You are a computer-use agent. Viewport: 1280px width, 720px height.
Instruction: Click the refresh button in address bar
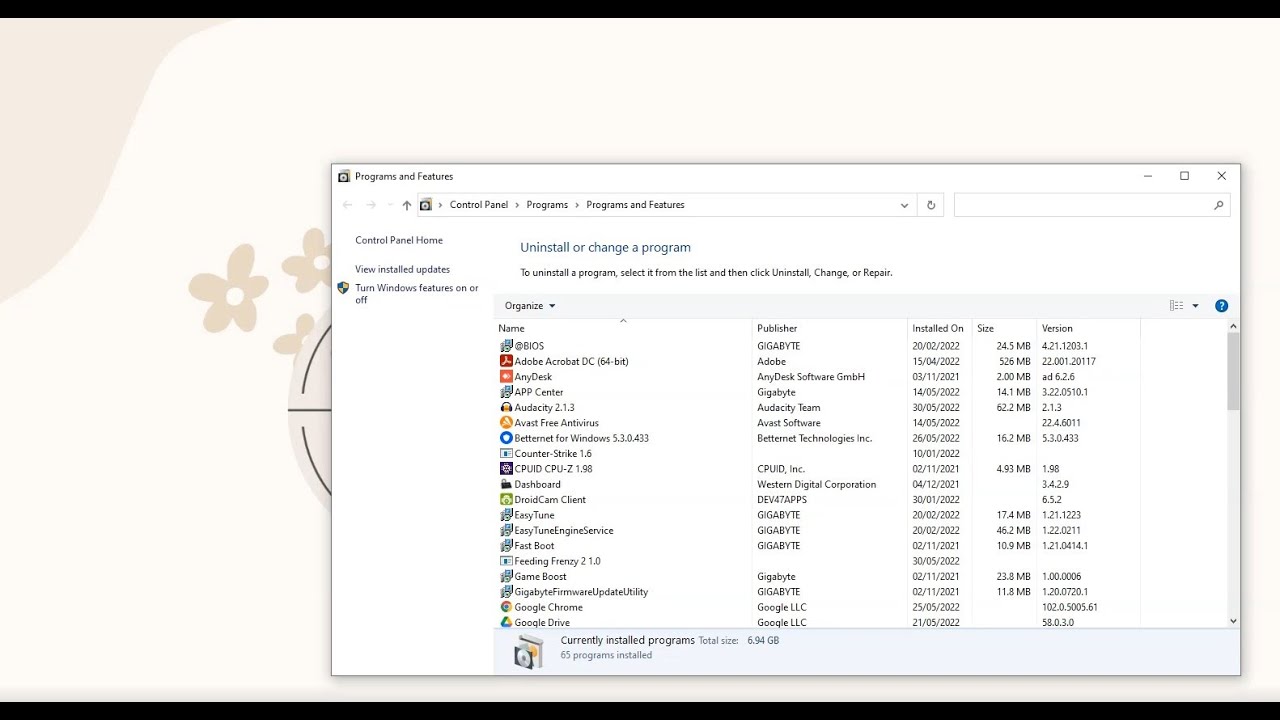pyautogui.click(x=931, y=205)
